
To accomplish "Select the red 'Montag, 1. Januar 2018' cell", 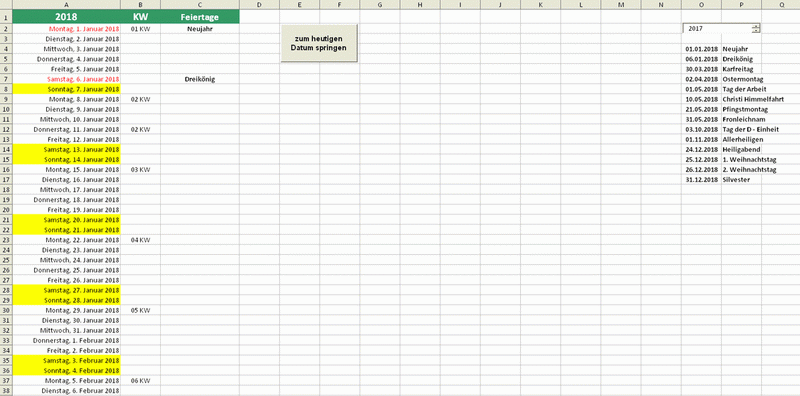I will click(66, 29).
